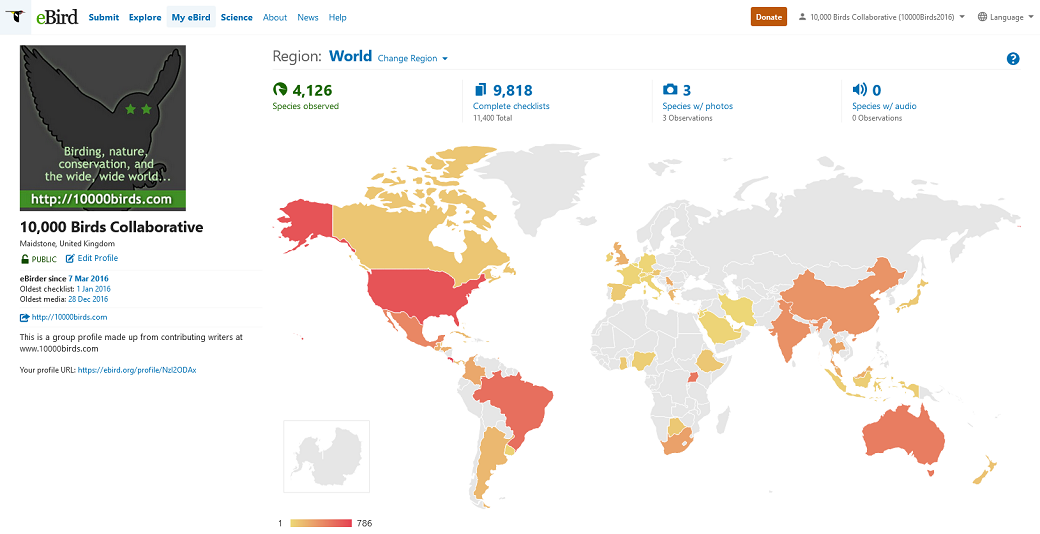The width and height of the screenshot is (1040, 534).
Task: Select South Africa on the map
Action: click(x=675, y=443)
